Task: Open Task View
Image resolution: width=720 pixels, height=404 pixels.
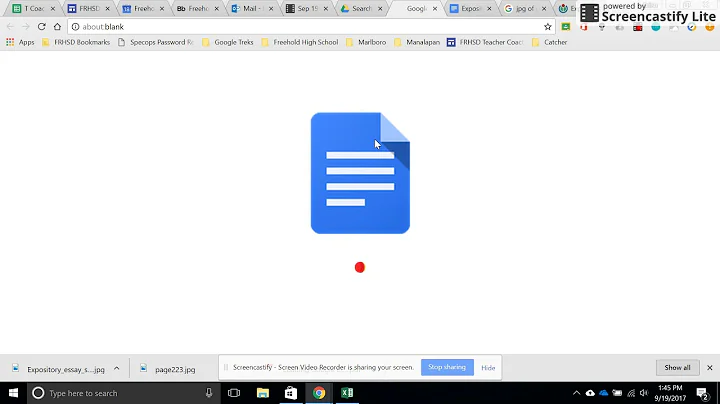Action: pyautogui.click(x=234, y=393)
